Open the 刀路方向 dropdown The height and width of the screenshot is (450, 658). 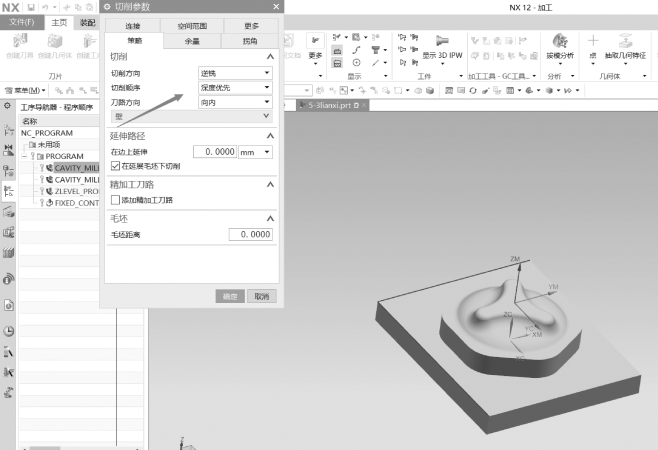pos(235,100)
